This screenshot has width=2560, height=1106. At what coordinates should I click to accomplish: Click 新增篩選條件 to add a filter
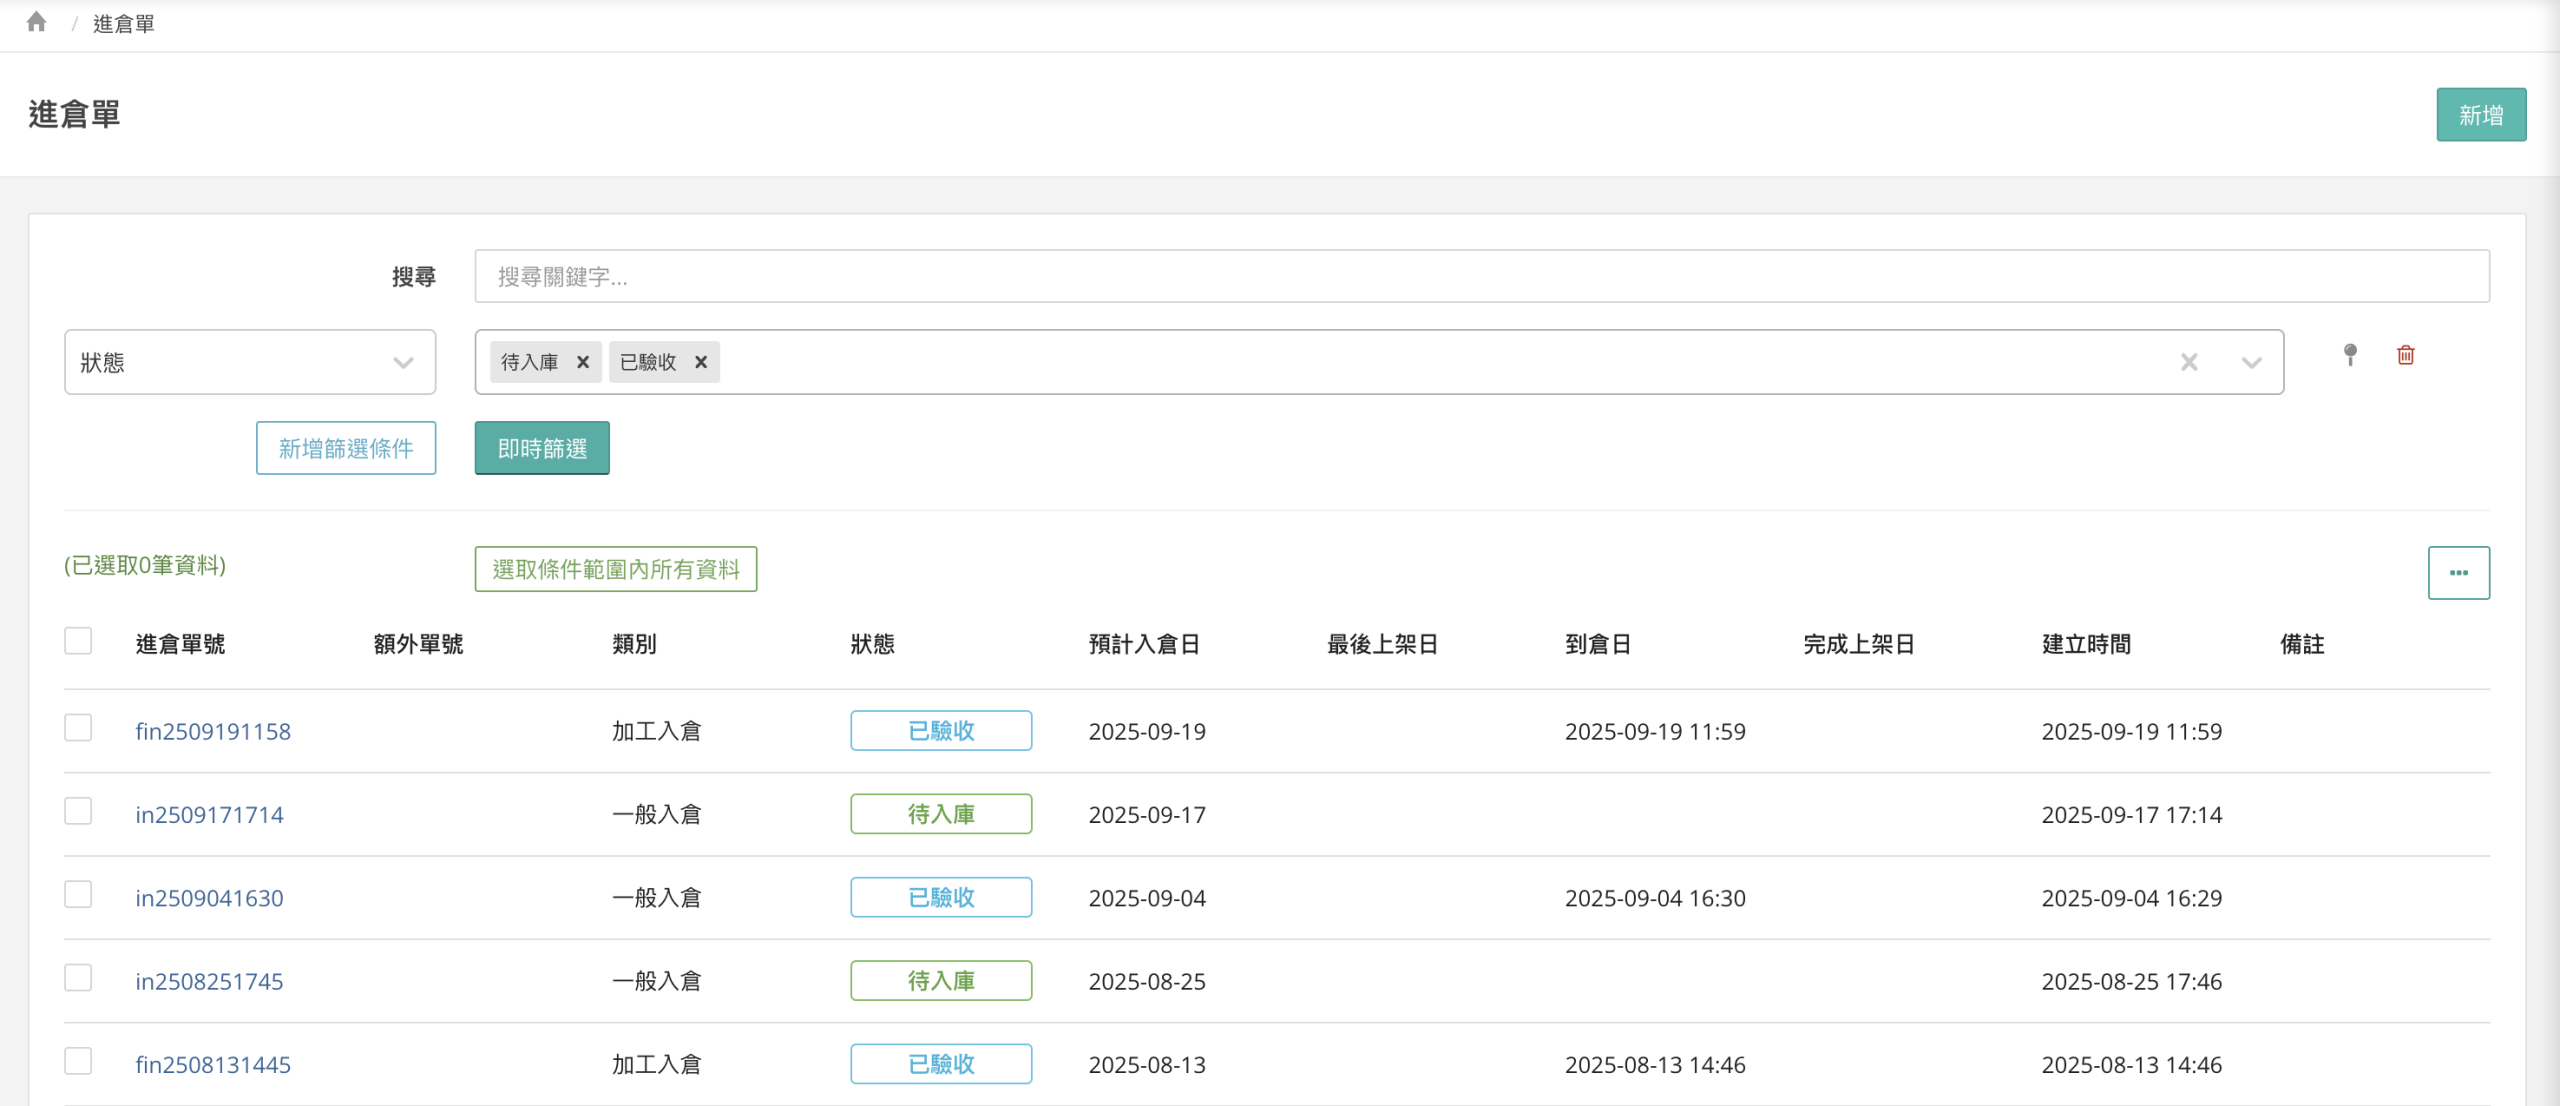(x=346, y=448)
